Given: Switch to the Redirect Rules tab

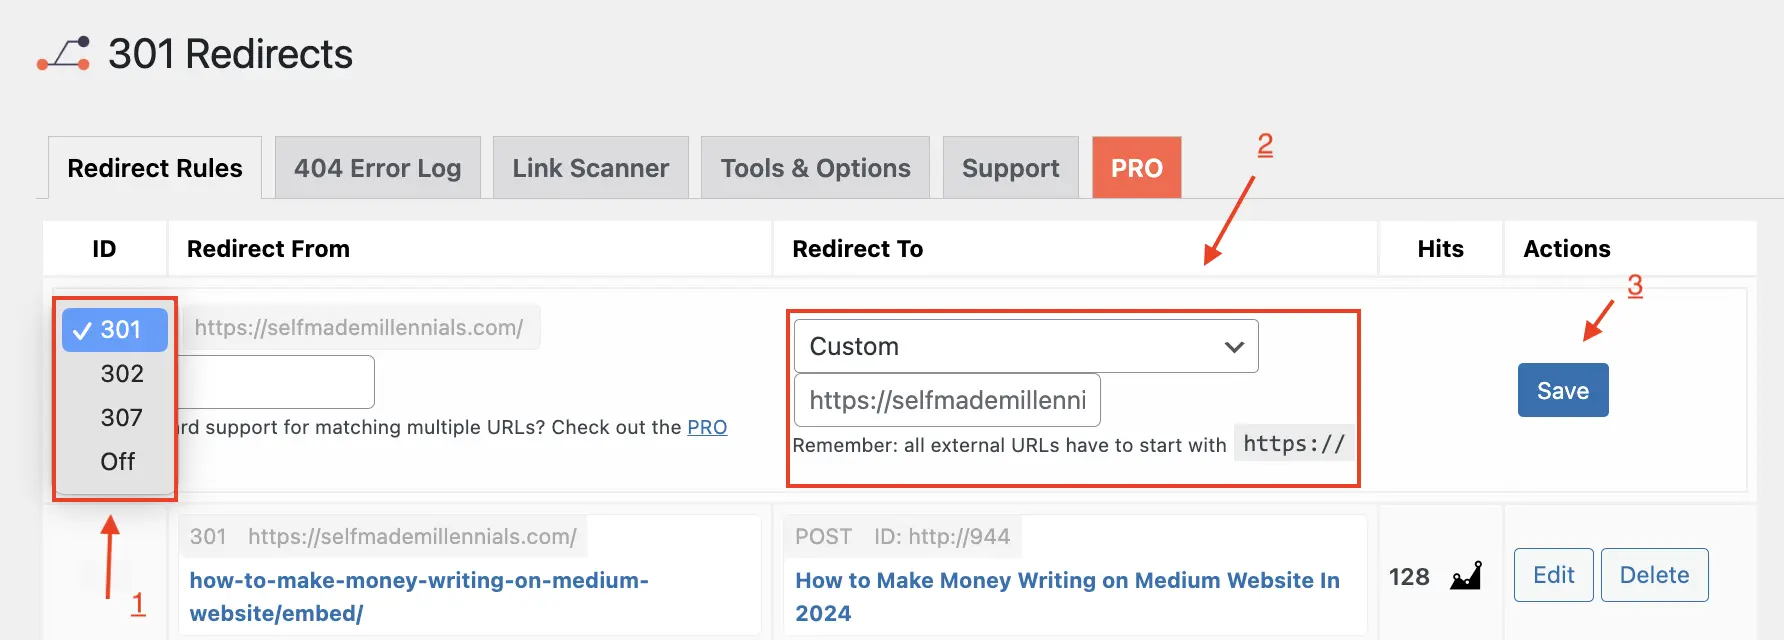Looking at the screenshot, I should pyautogui.click(x=155, y=168).
